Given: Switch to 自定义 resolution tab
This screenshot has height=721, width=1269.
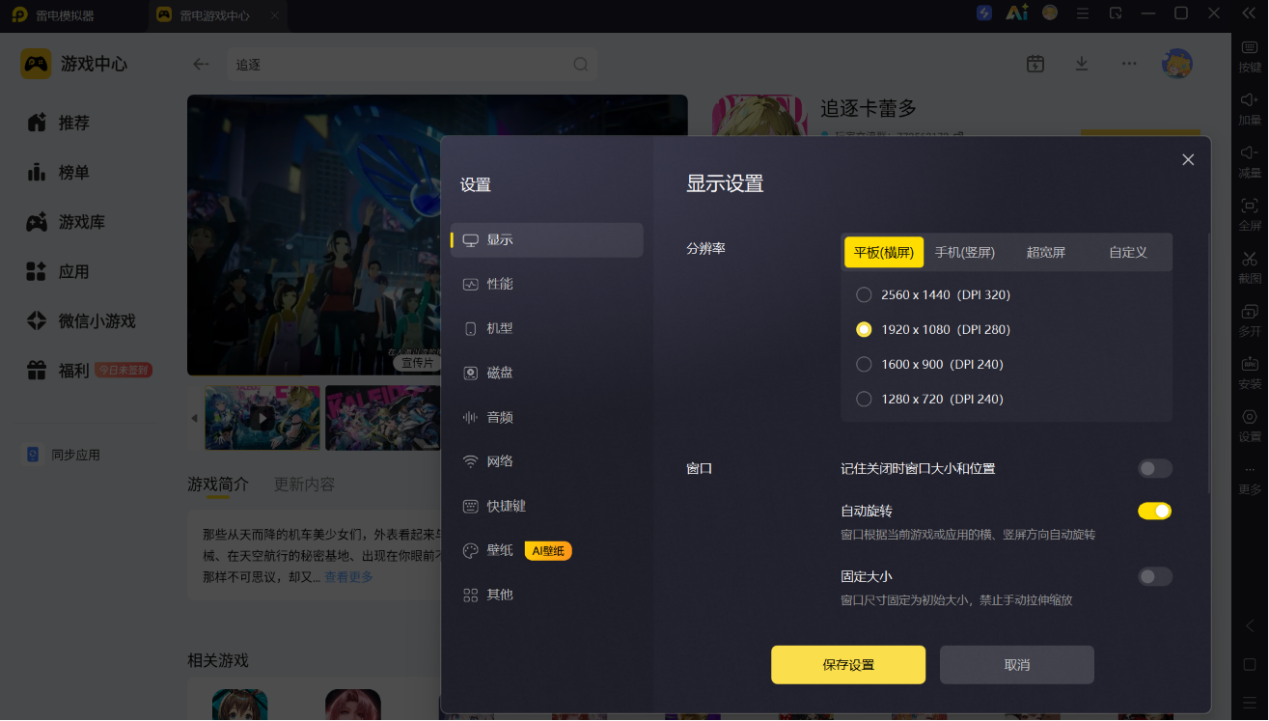Looking at the screenshot, I should (x=1128, y=252).
